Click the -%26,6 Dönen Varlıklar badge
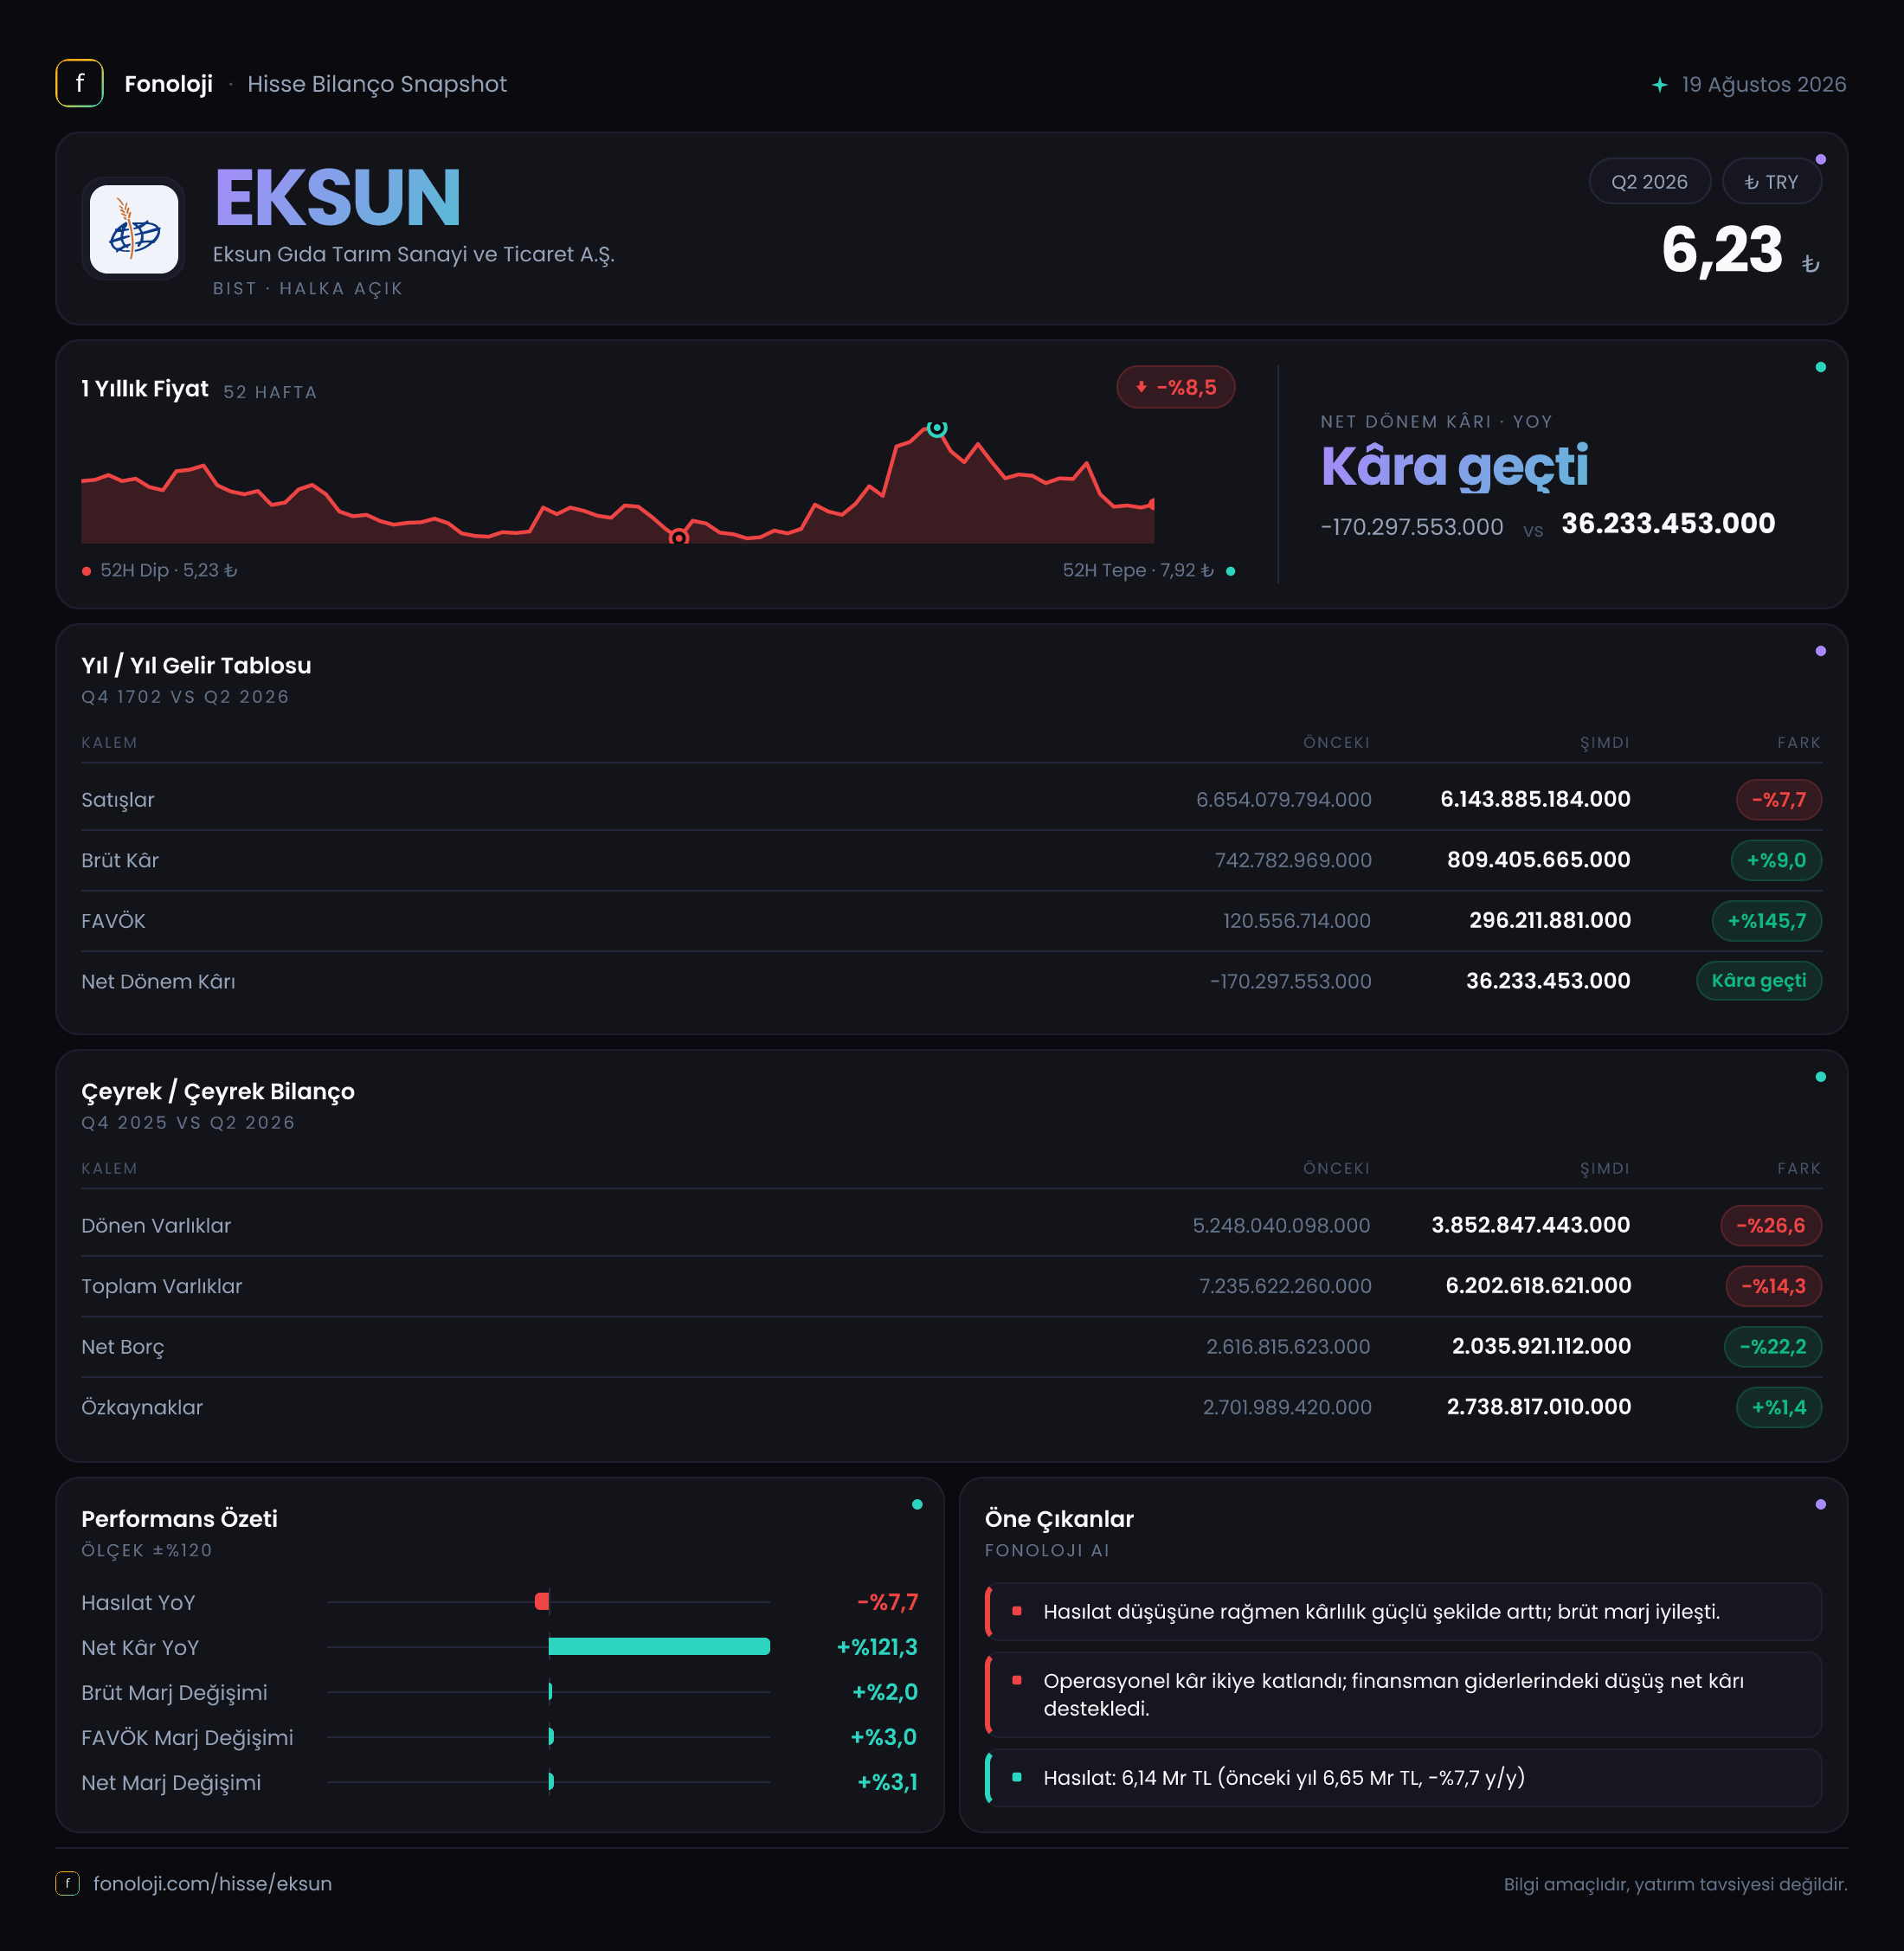This screenshot has width=1904, height=1951. pyautogui.click(x=1770, y=1225)
